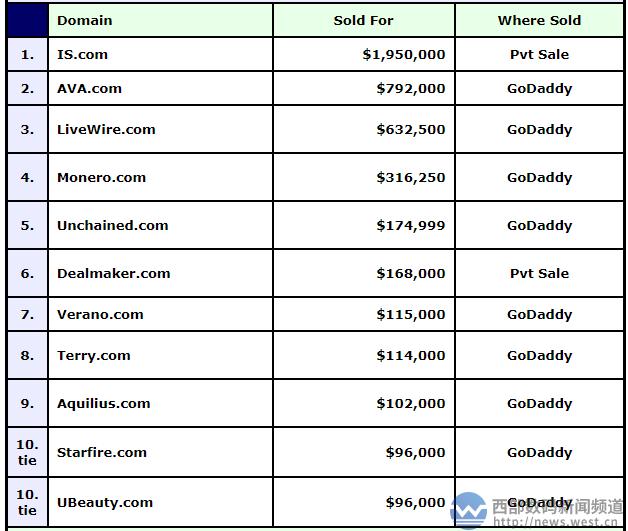Click the Sold For column header

[x=363, y=20]
